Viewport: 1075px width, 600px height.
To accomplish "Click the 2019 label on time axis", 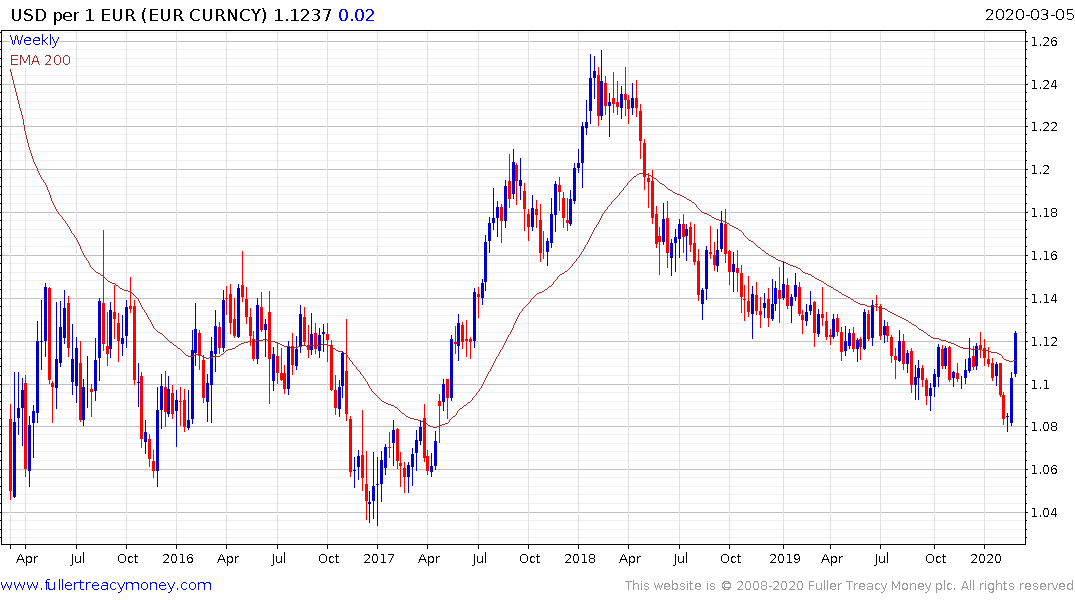I will pyautogui.click(x=785, y=559).
